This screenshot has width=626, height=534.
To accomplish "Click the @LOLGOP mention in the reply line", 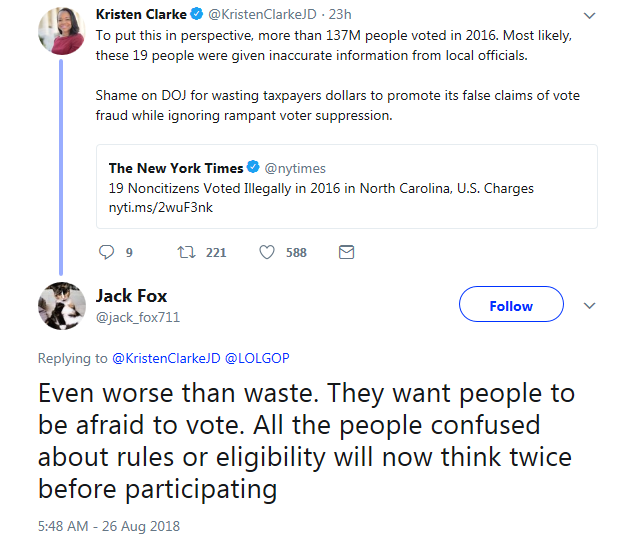I will click(x=257, y=357).
